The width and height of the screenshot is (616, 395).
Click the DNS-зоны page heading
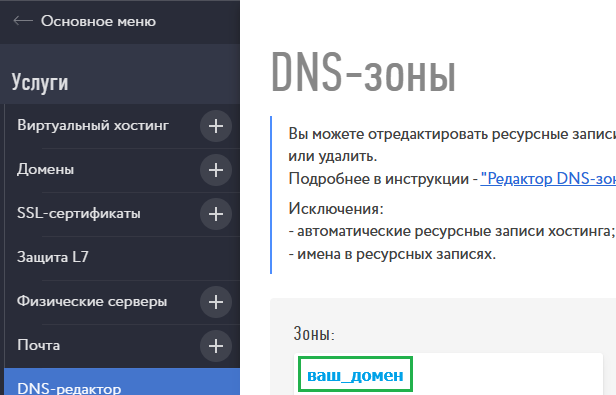pyautogui.click(x=363, y=73)
